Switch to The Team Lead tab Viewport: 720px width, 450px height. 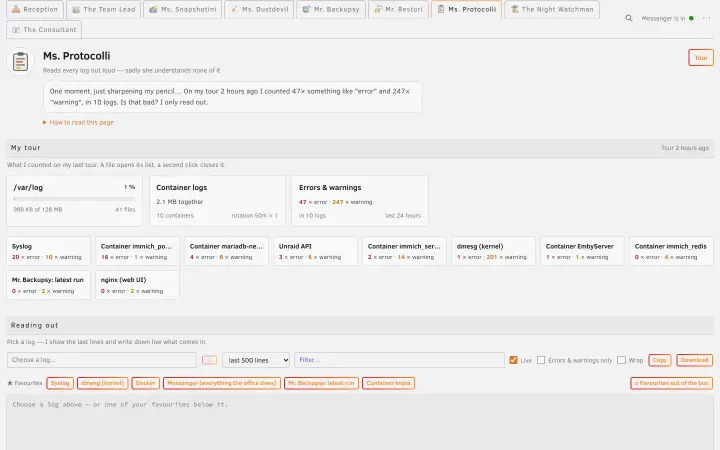point(104,9)
